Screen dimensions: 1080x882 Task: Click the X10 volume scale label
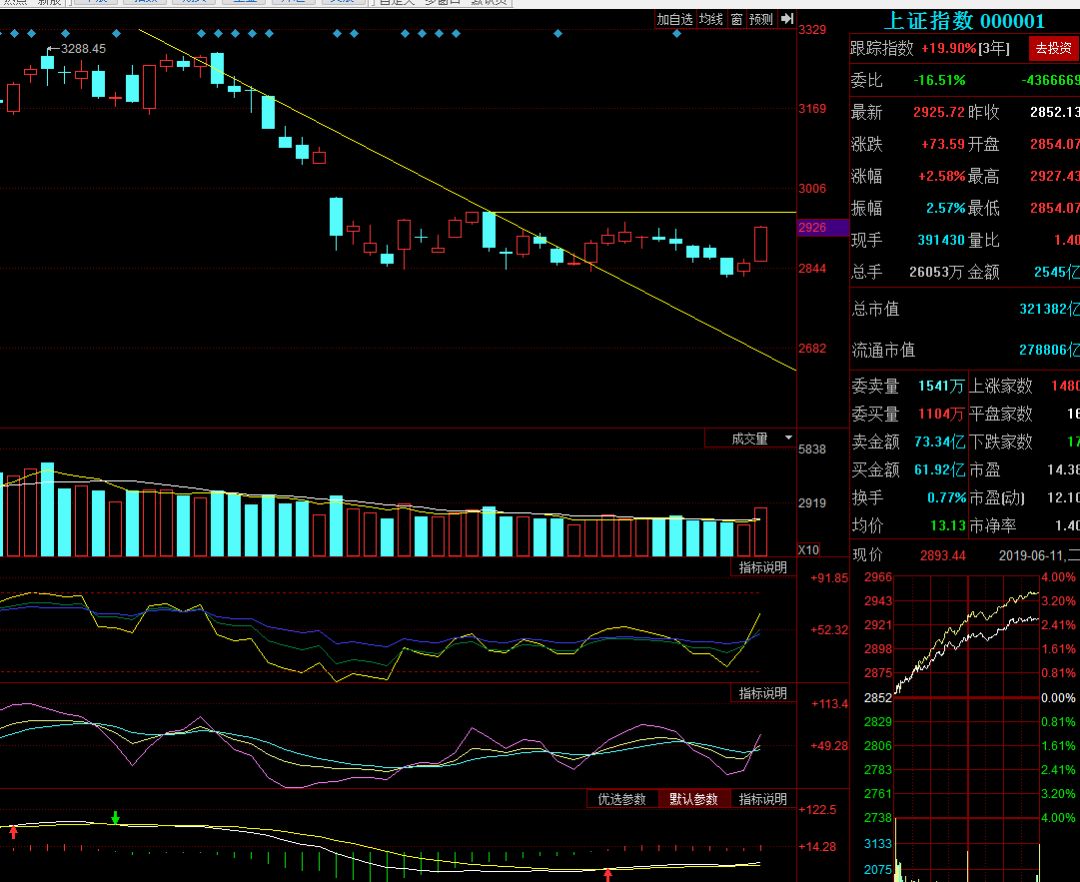click(x=809, y=550)
